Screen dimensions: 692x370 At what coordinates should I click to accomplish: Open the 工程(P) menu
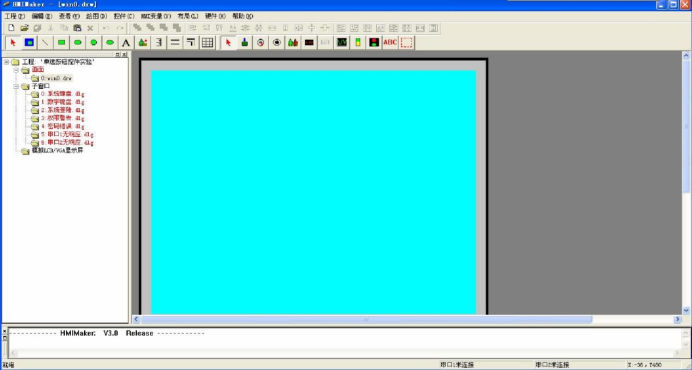15,16
